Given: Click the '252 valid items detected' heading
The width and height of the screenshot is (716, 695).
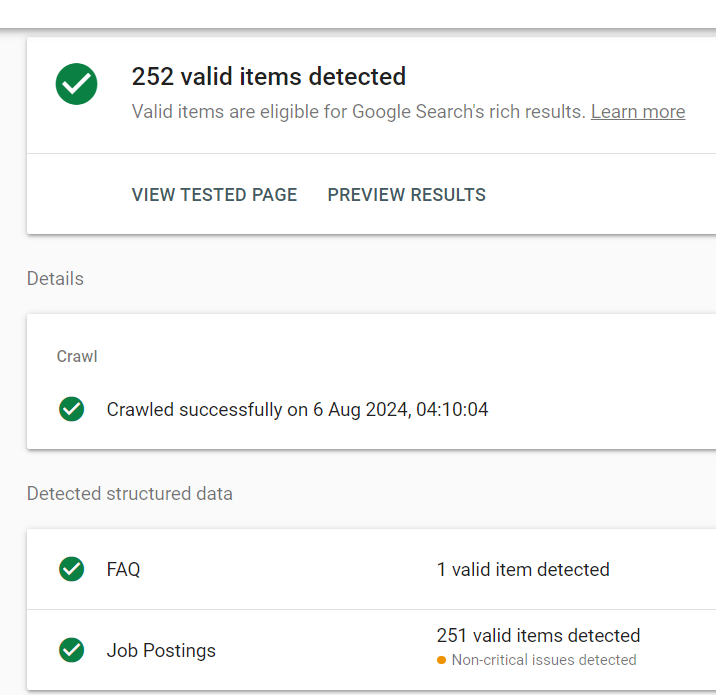Looking at the screenshot, I should coord(269,76).
